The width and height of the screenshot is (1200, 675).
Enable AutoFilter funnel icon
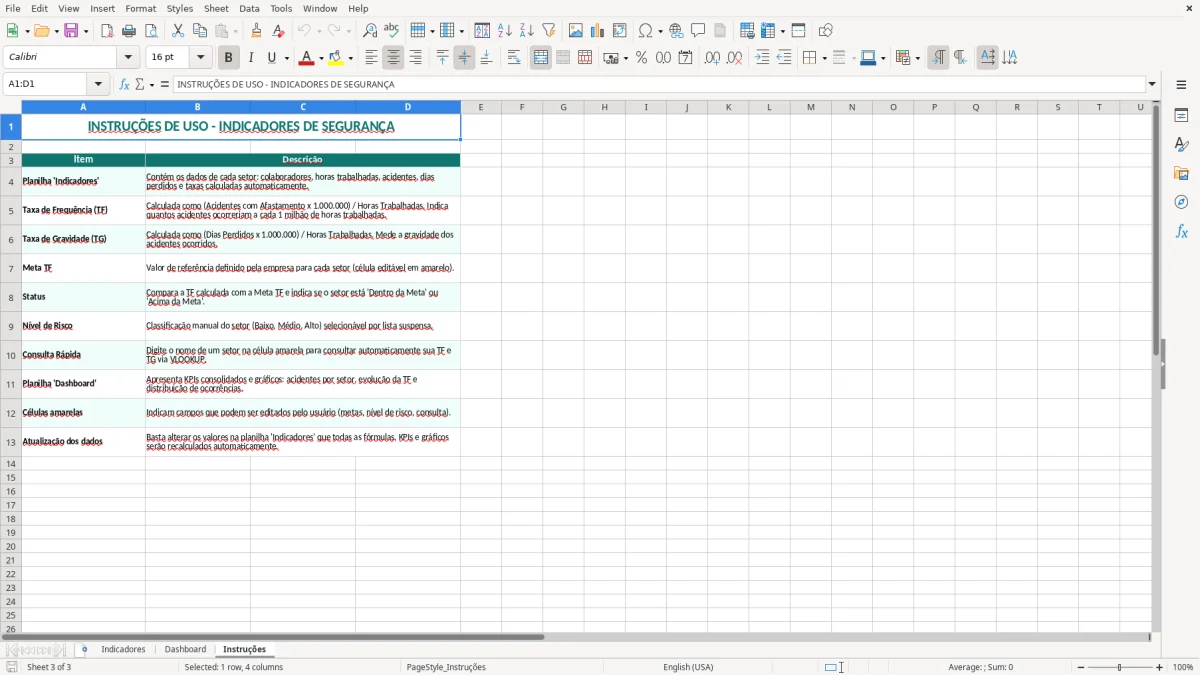click(549, 31)
